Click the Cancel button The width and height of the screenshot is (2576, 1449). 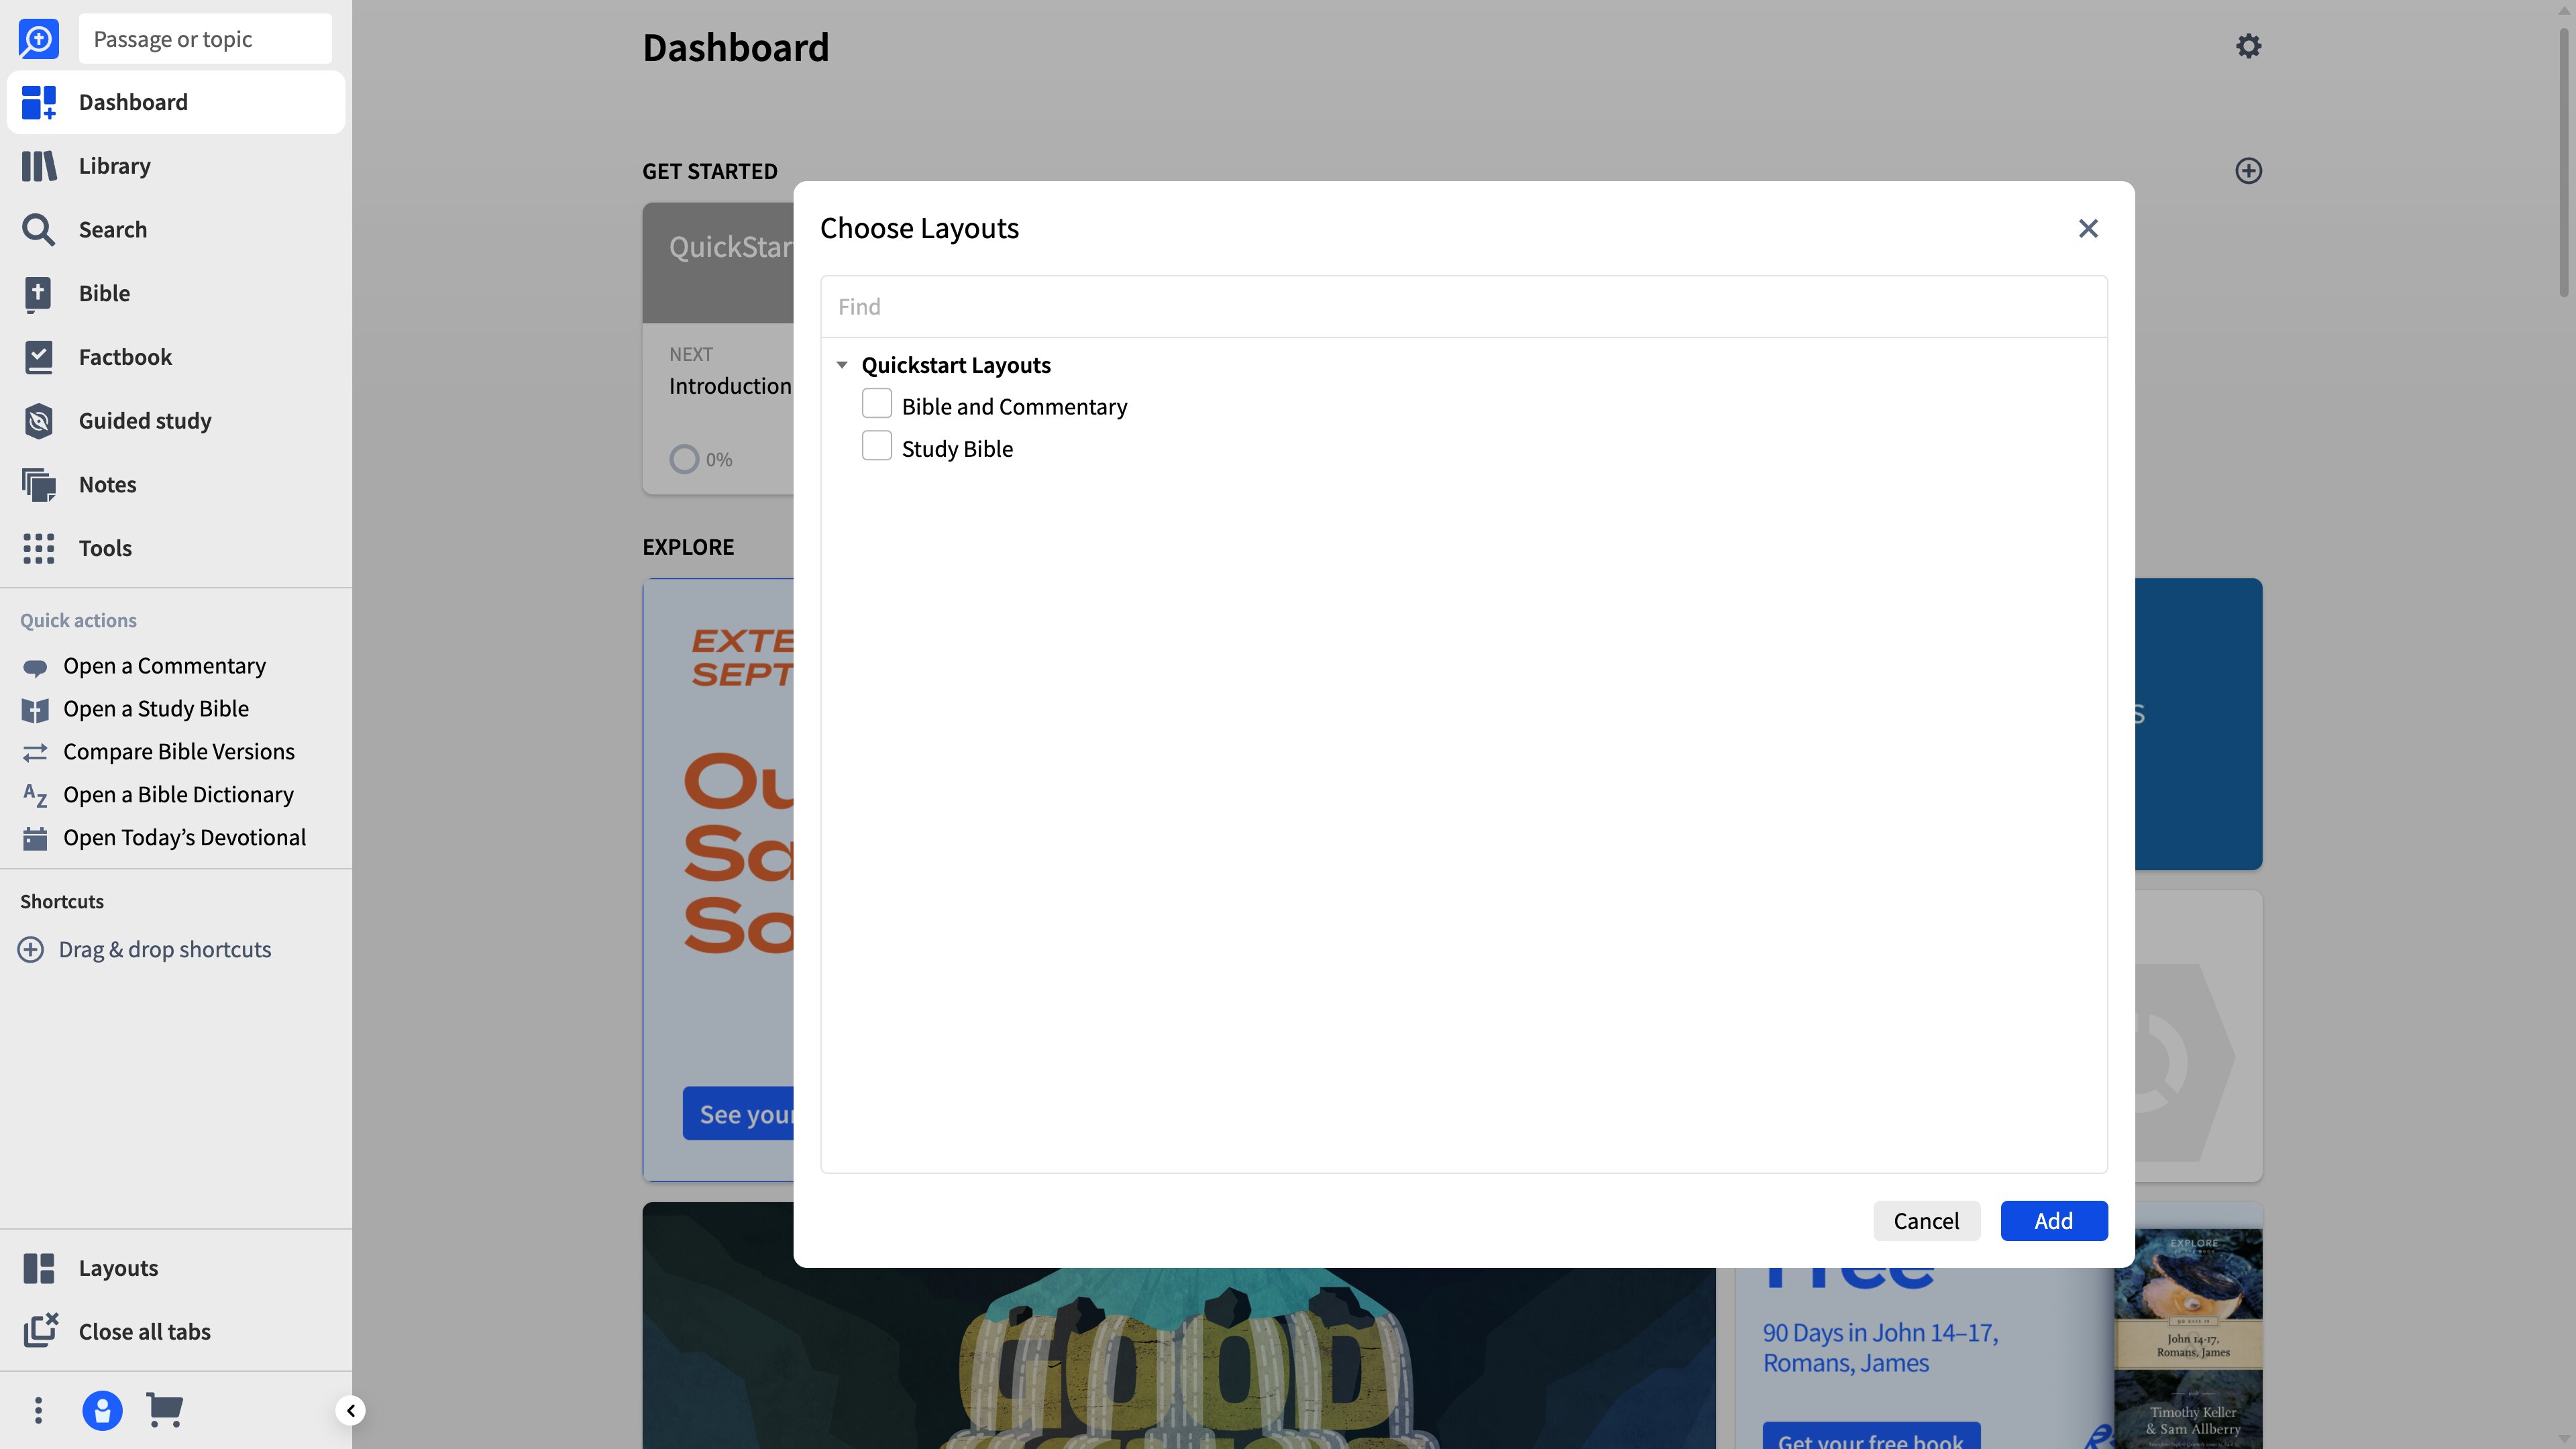(x=1926, y=1221)
